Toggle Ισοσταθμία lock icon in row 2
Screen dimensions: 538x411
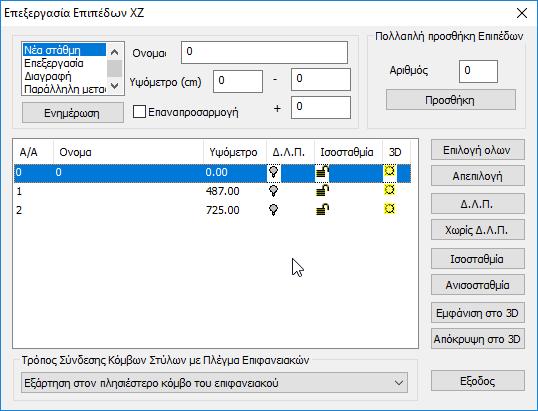(322, 210)
